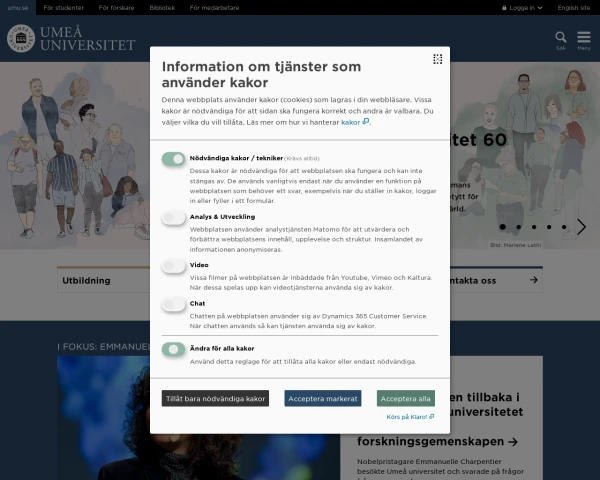Click the external link icon after kakor
Image resolution: width=600 pixels, height=480 pixels.
click(366, 121)
